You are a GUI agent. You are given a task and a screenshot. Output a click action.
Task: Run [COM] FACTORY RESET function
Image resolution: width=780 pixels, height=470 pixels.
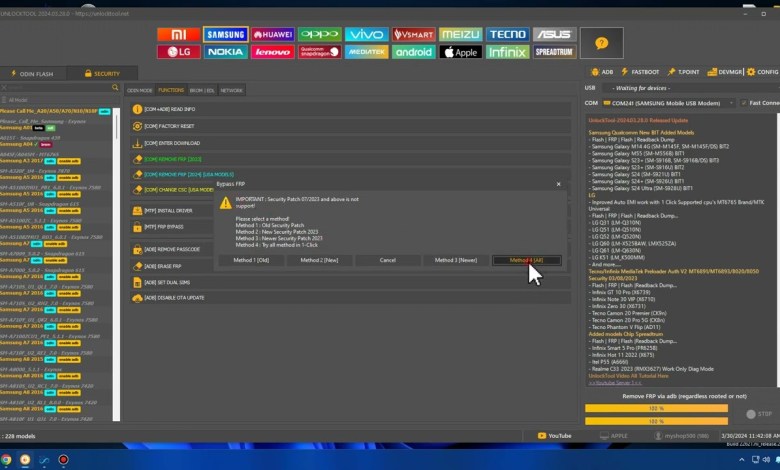[350, 126]
